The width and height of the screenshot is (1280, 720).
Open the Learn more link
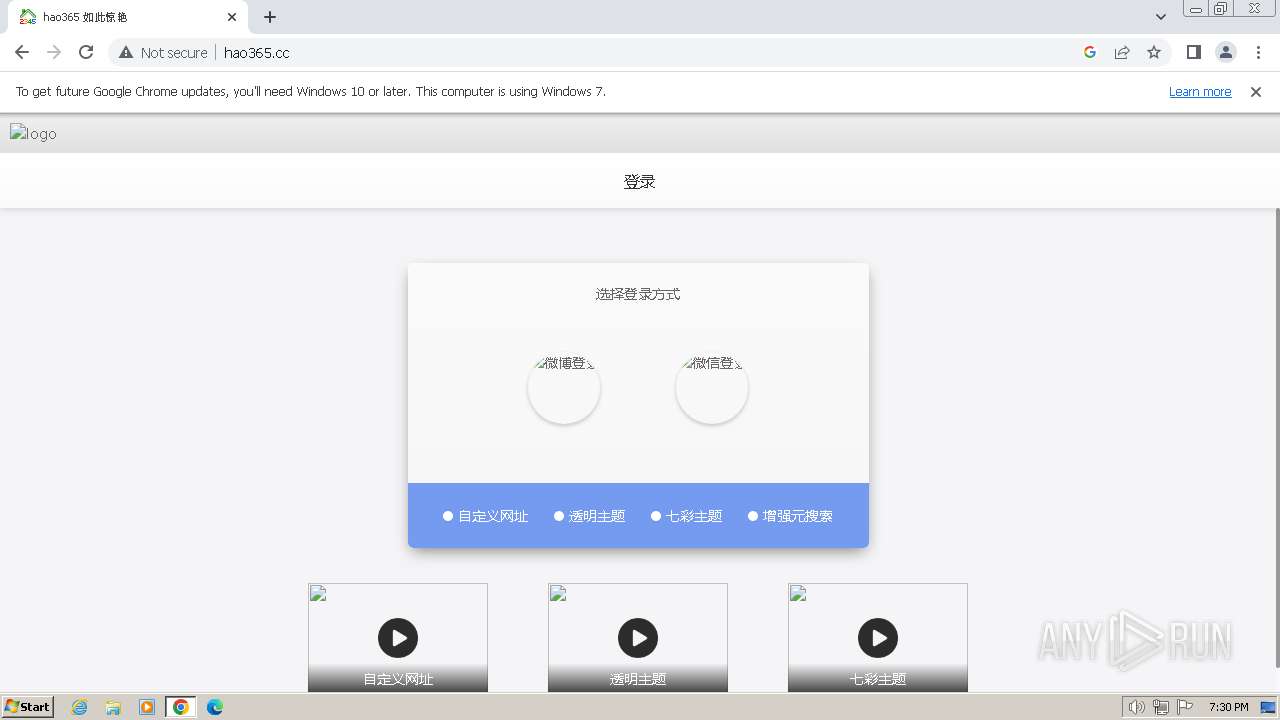1200,91
